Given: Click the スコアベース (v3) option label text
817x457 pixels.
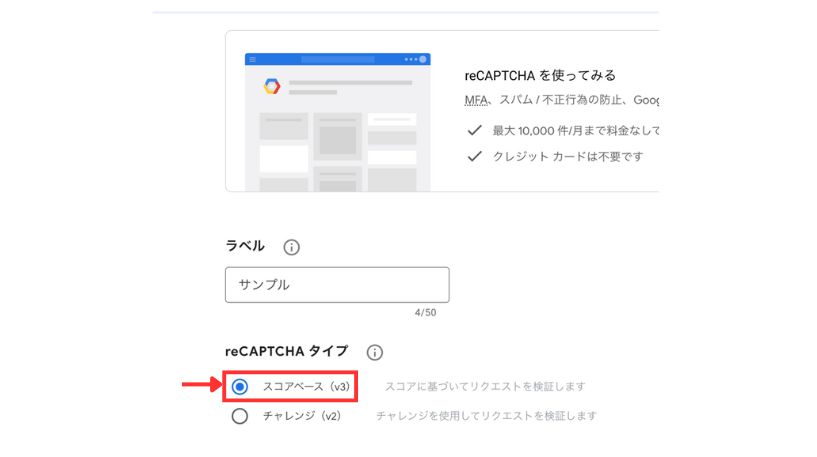Looking at the screenshot, I should 306,387.
